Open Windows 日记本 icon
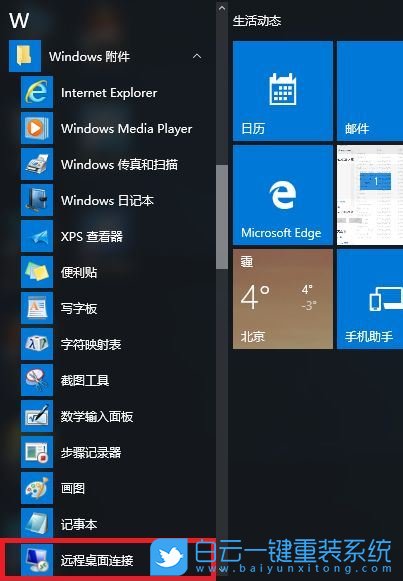This screenshot has height=581, width=403. point(37,200)
